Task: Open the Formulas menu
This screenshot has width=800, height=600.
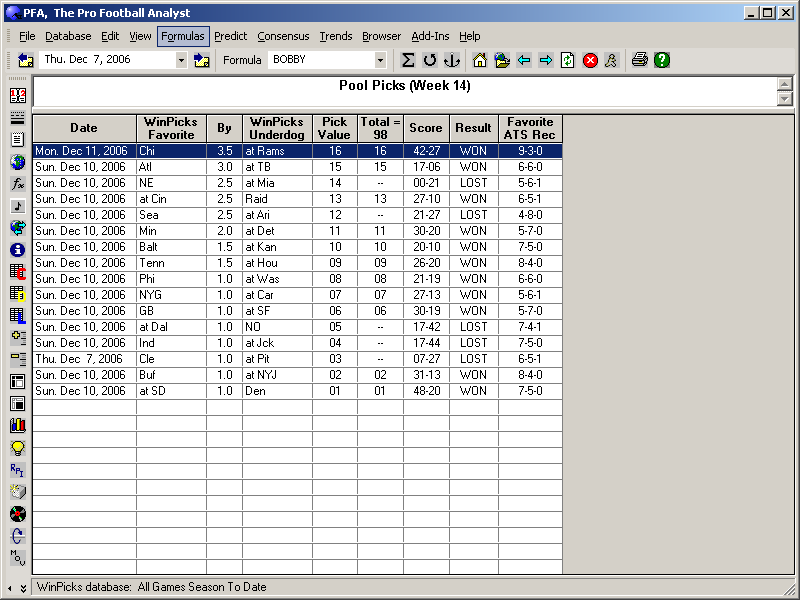Action: [x=183, y=36]
